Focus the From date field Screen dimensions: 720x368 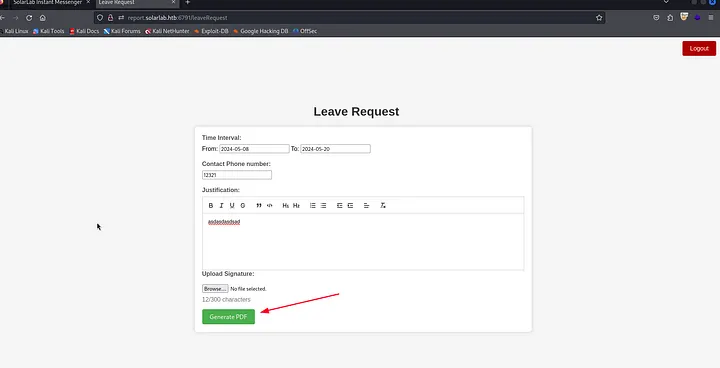(254, 149)
